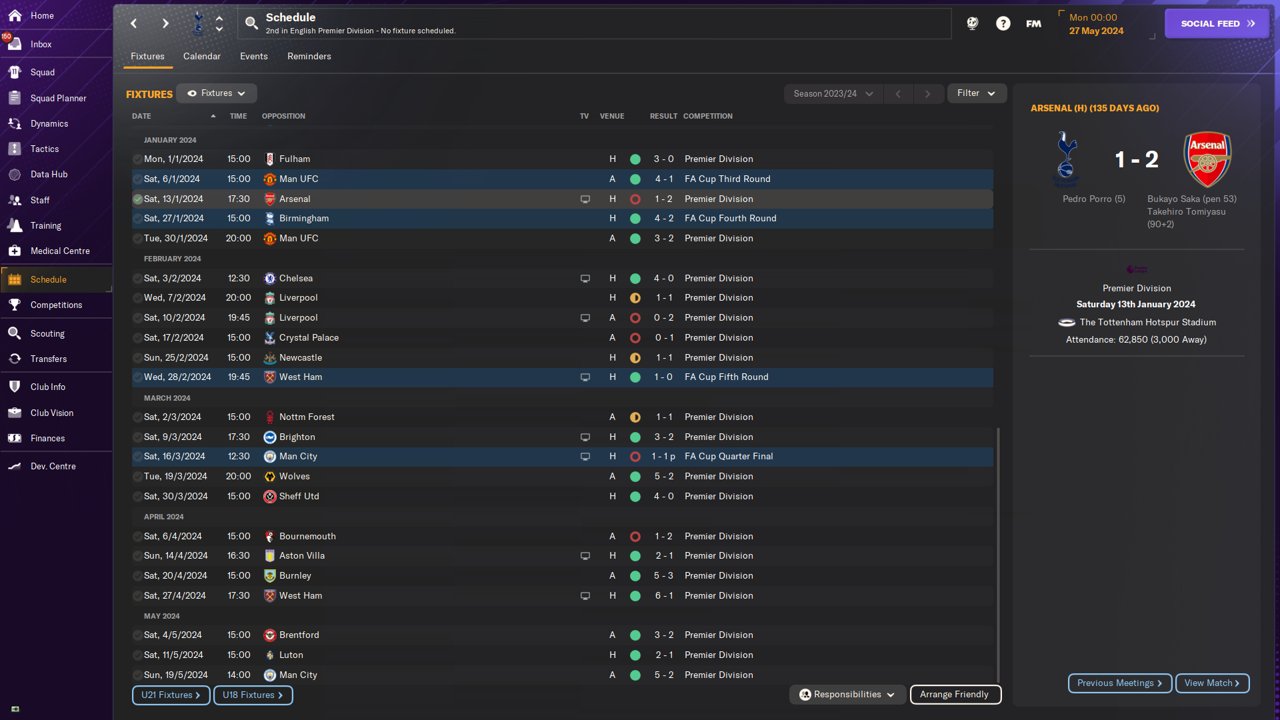The width and height of the screenshot is (1280, 720).
Task: Open the Medical Centre section
Action: 59,251
